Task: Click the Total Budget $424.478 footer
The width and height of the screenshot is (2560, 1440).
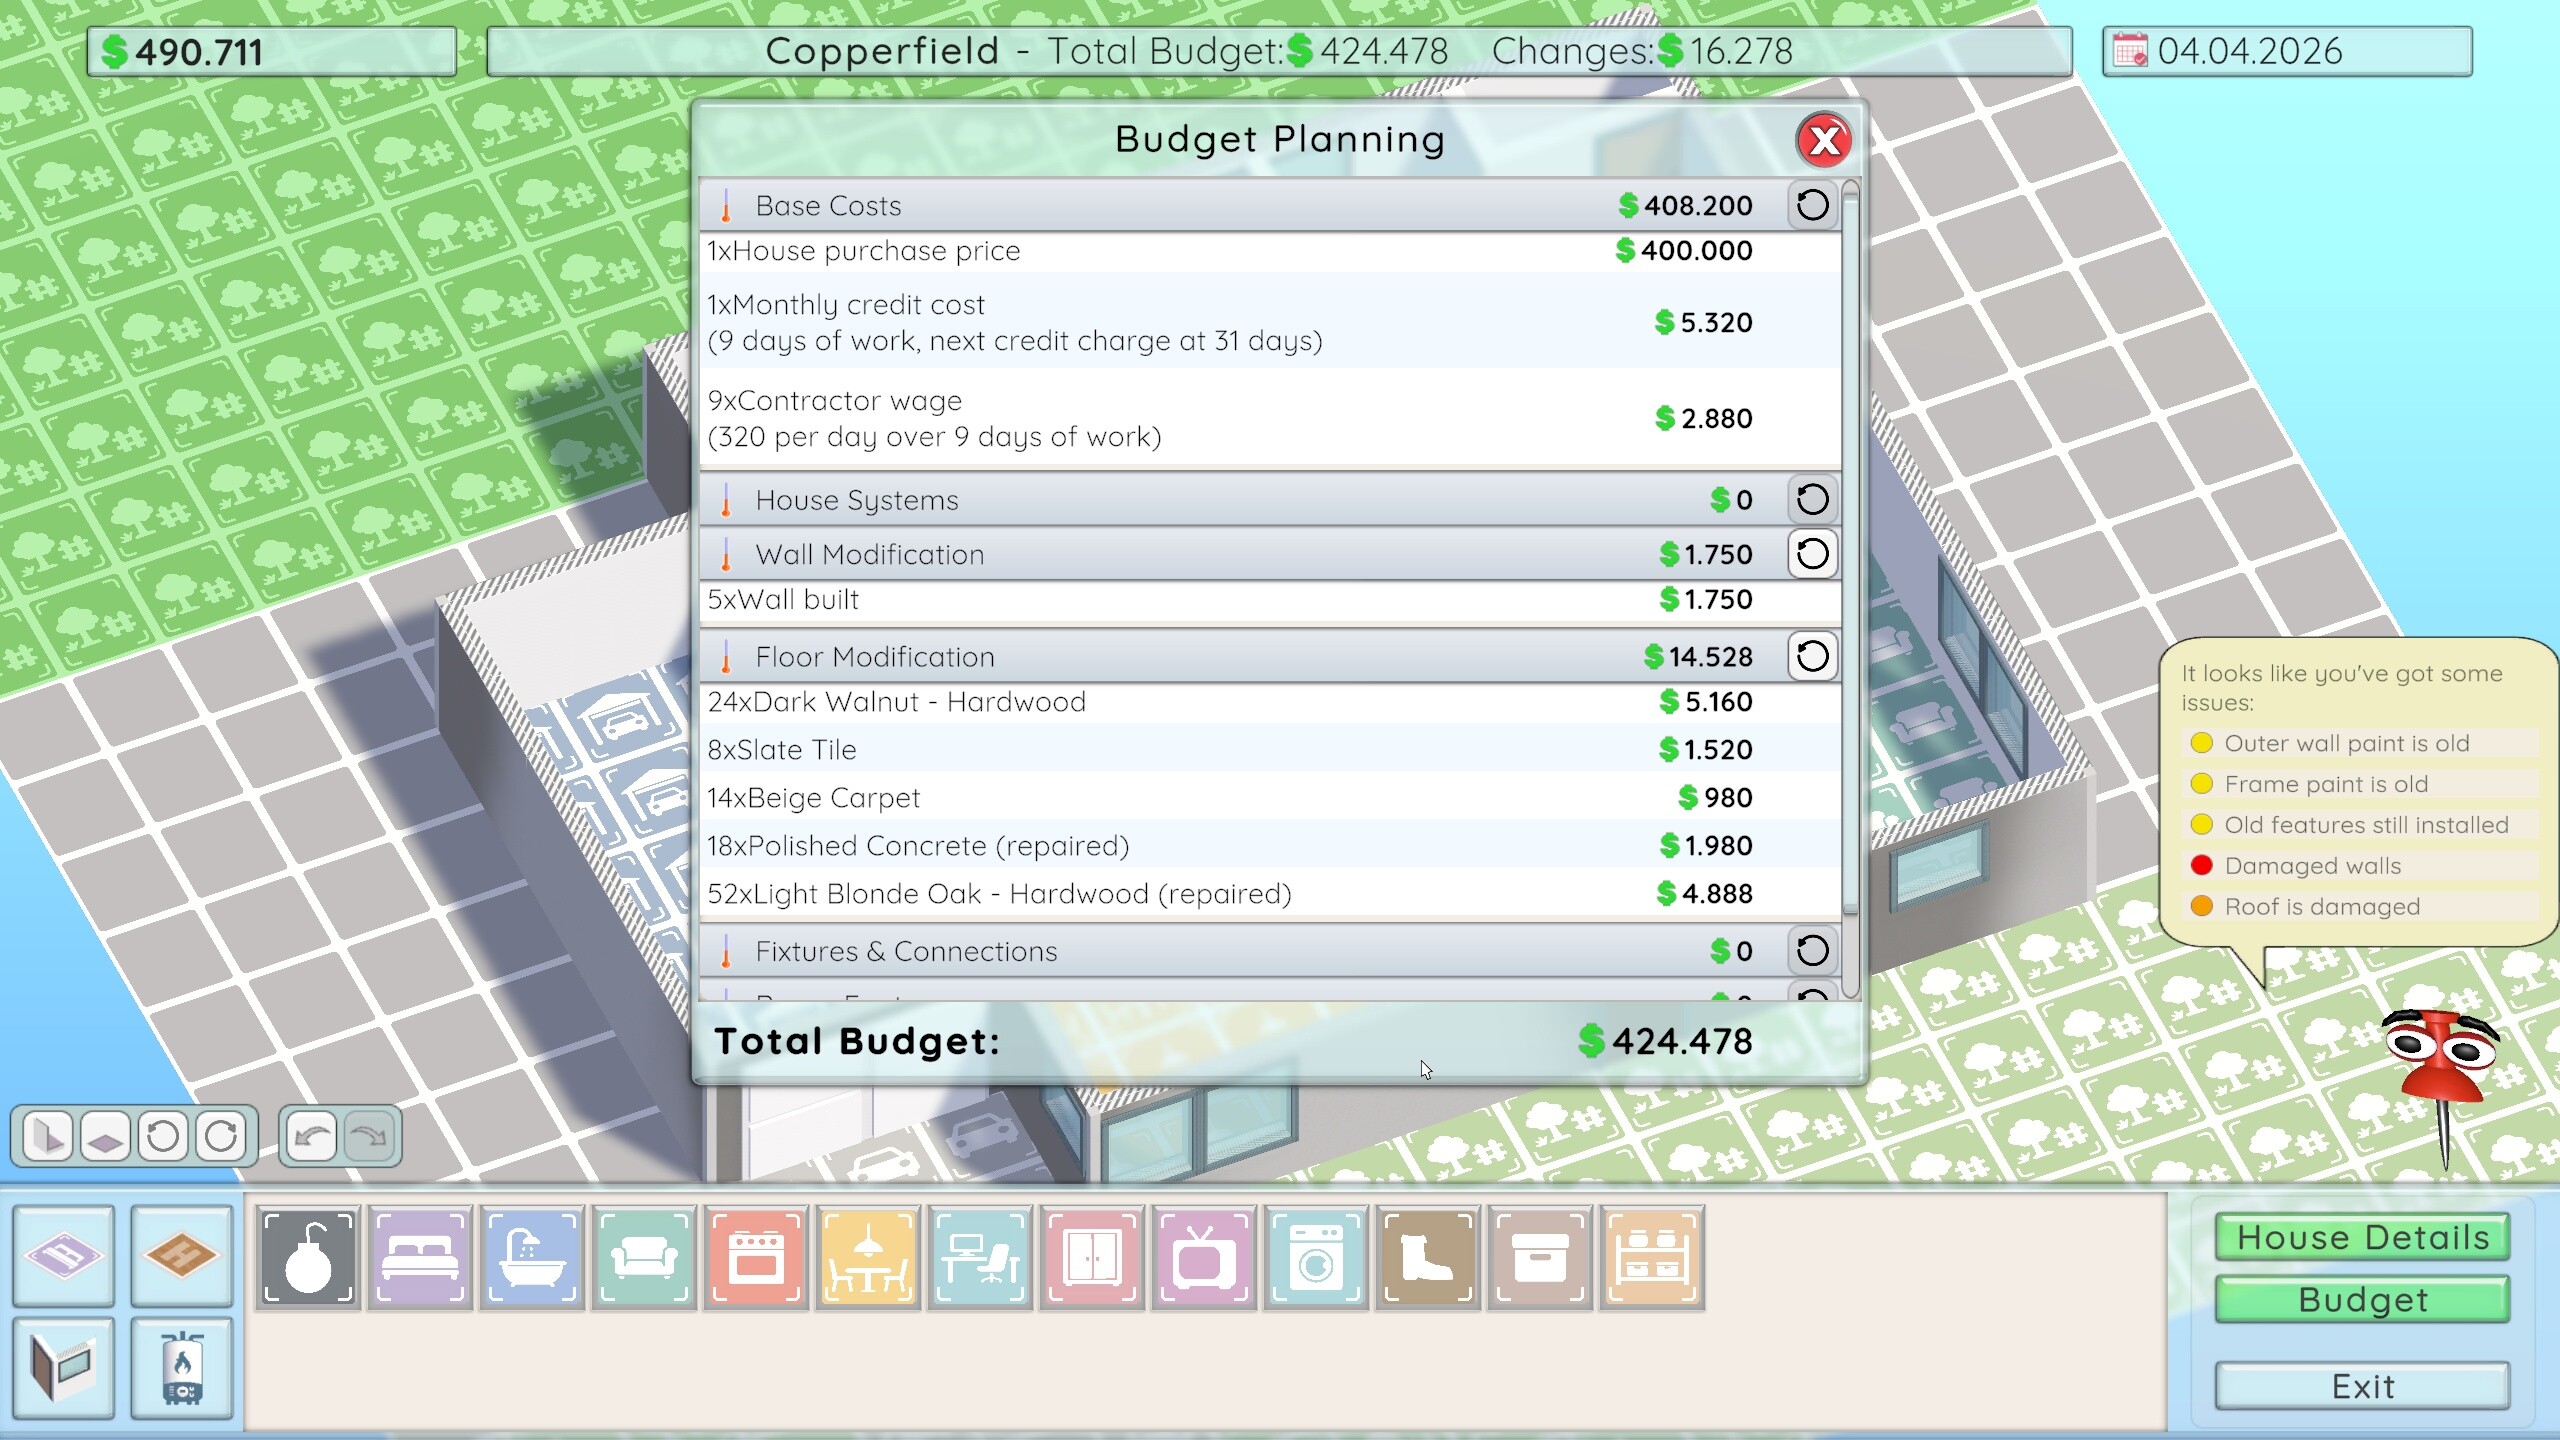Action: pos(1279,1042)
